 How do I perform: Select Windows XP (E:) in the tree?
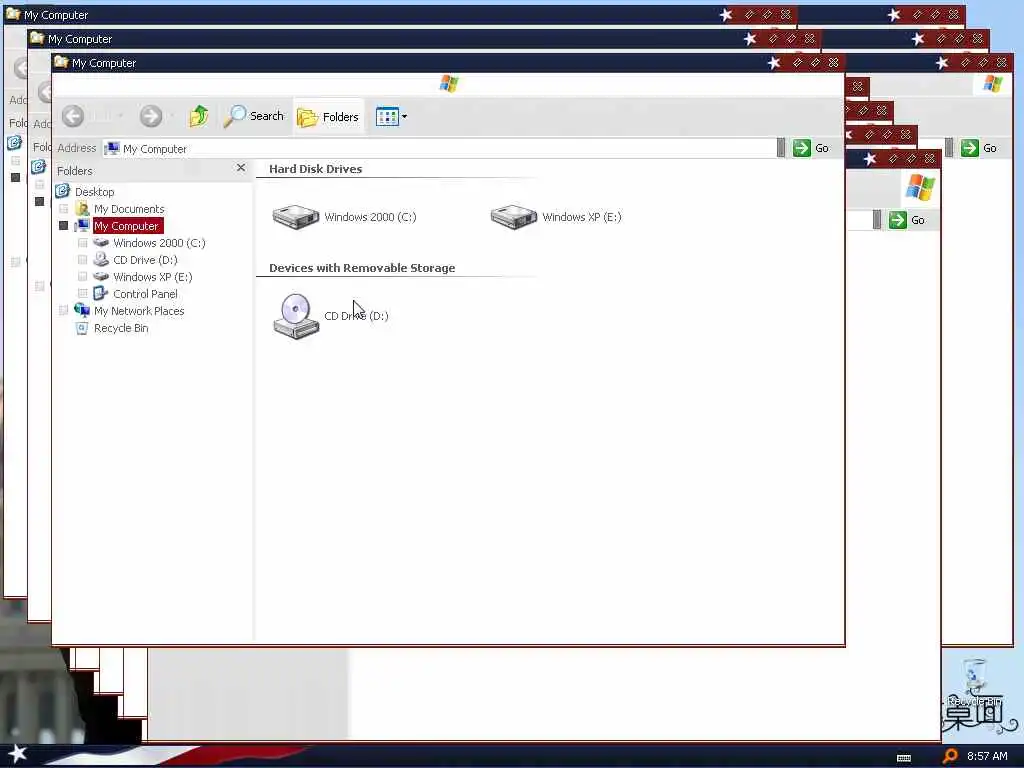tap(152, 277)
